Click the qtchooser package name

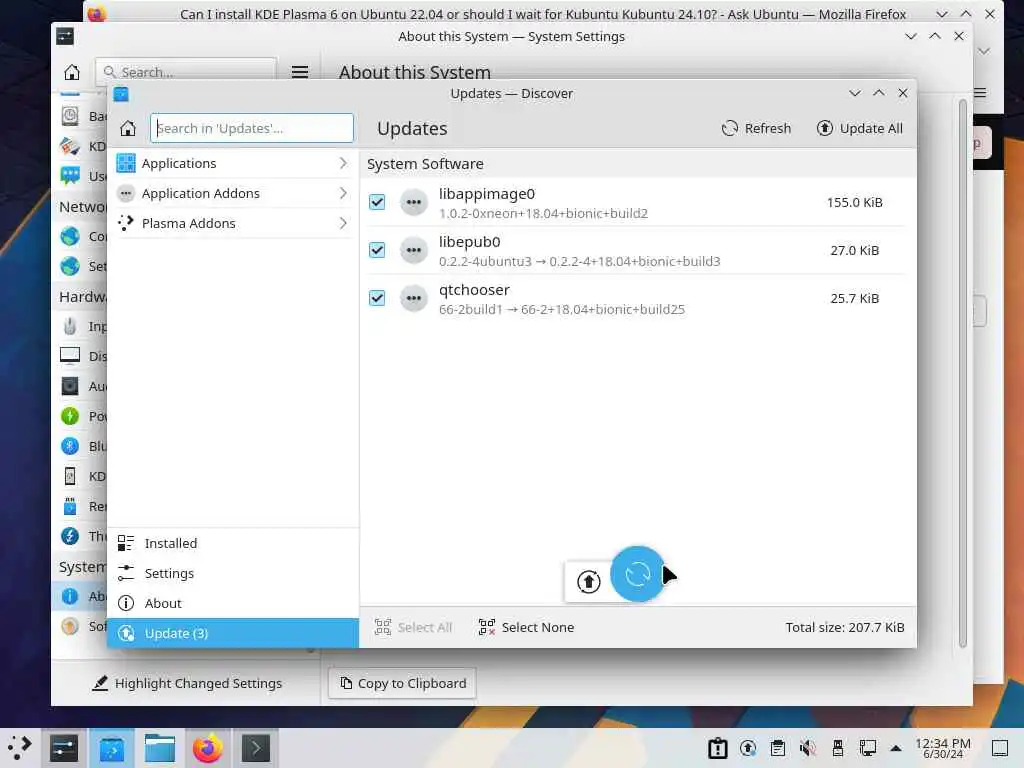click(x=474, y=290)
